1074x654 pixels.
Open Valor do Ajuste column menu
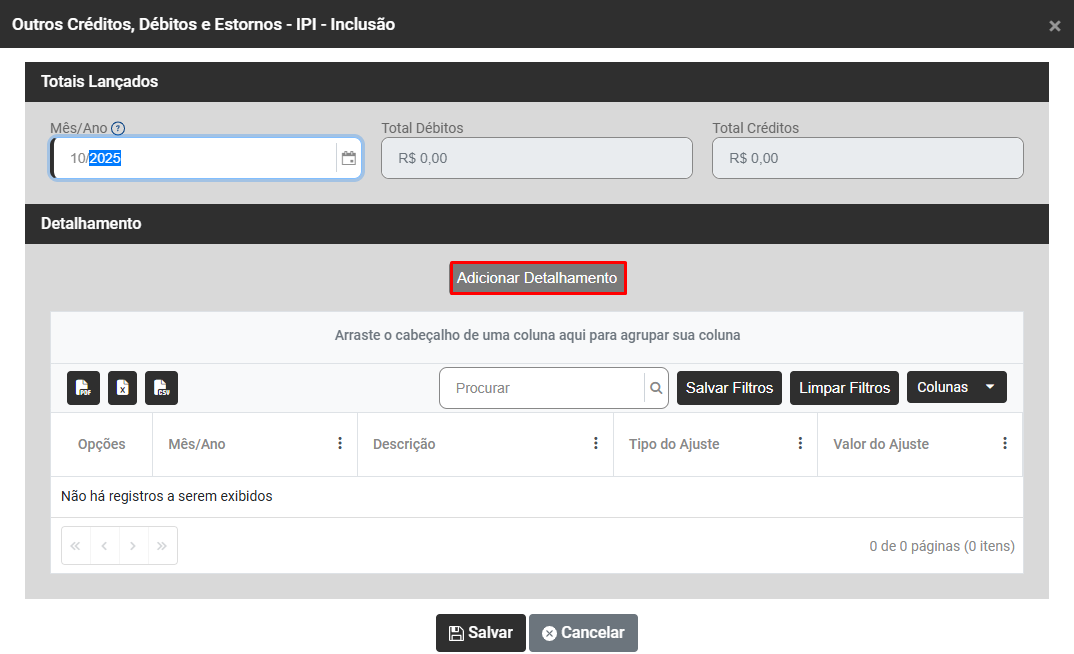(1005, 444)
